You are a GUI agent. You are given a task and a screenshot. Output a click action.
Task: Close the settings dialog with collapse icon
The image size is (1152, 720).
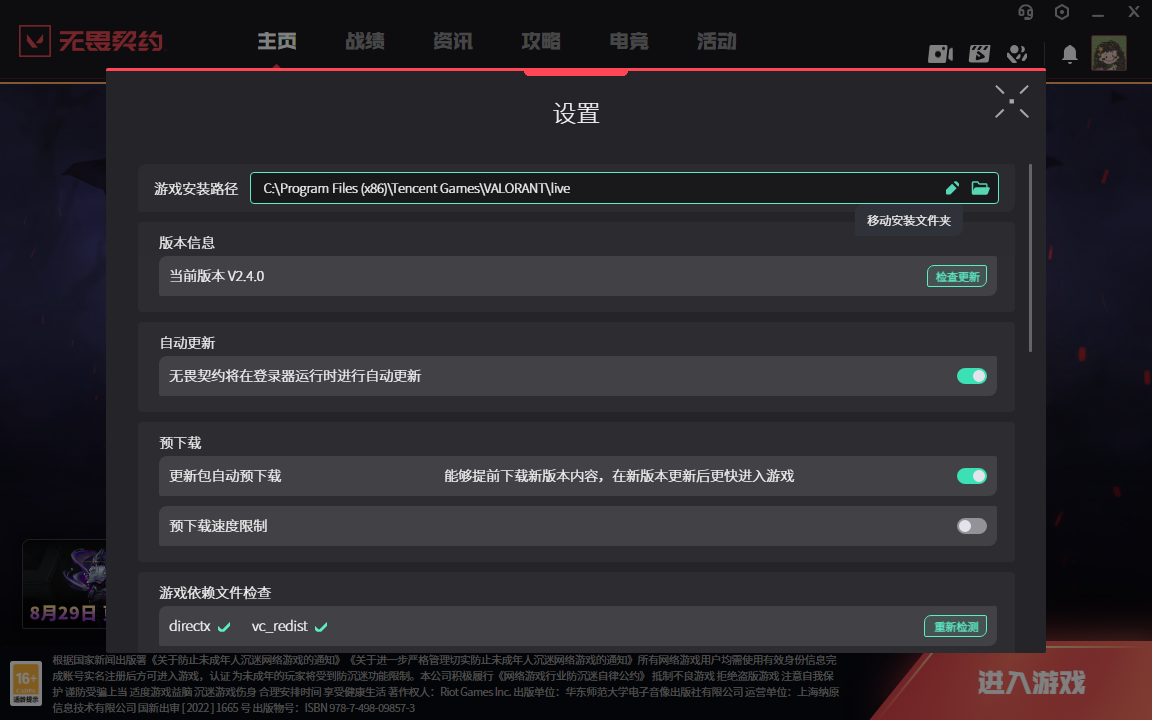(x=1012, y=101)
